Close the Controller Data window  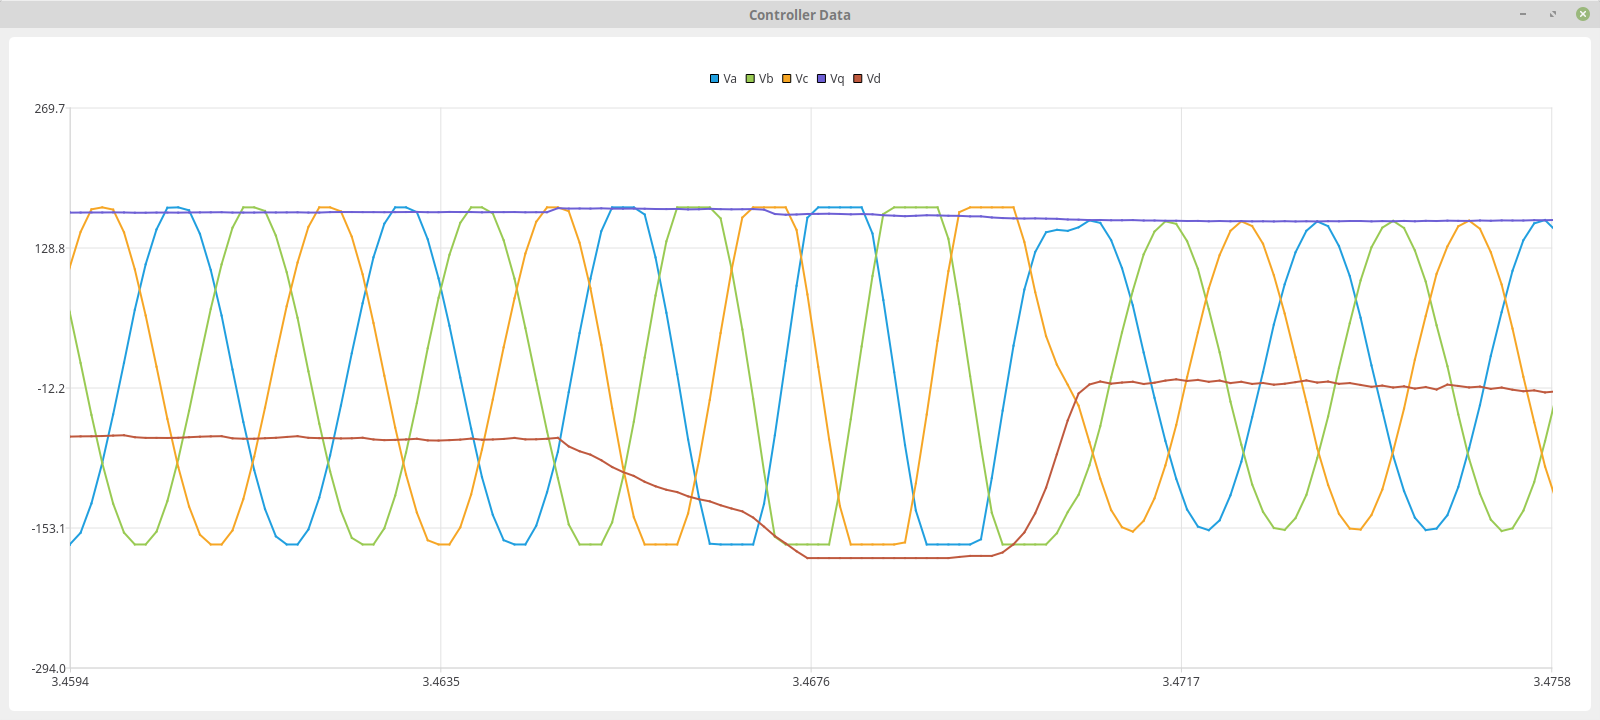pyautogui.click(x=1583, y=14)
